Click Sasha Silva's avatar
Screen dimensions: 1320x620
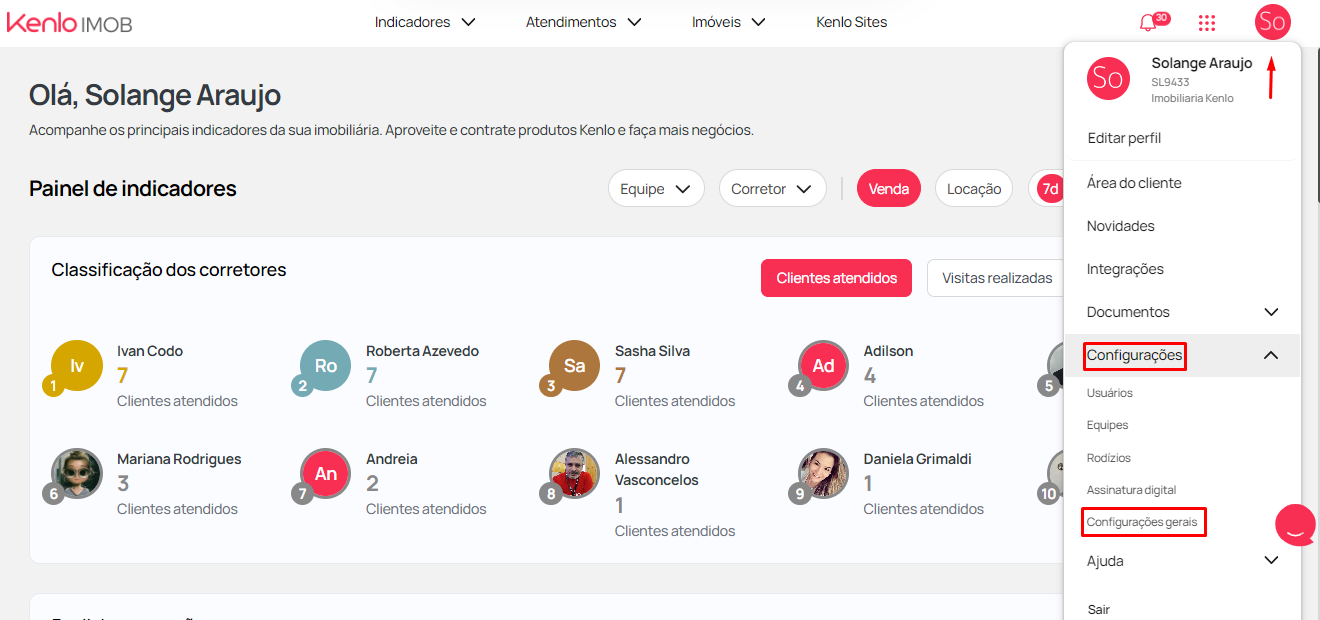[575, 366]
